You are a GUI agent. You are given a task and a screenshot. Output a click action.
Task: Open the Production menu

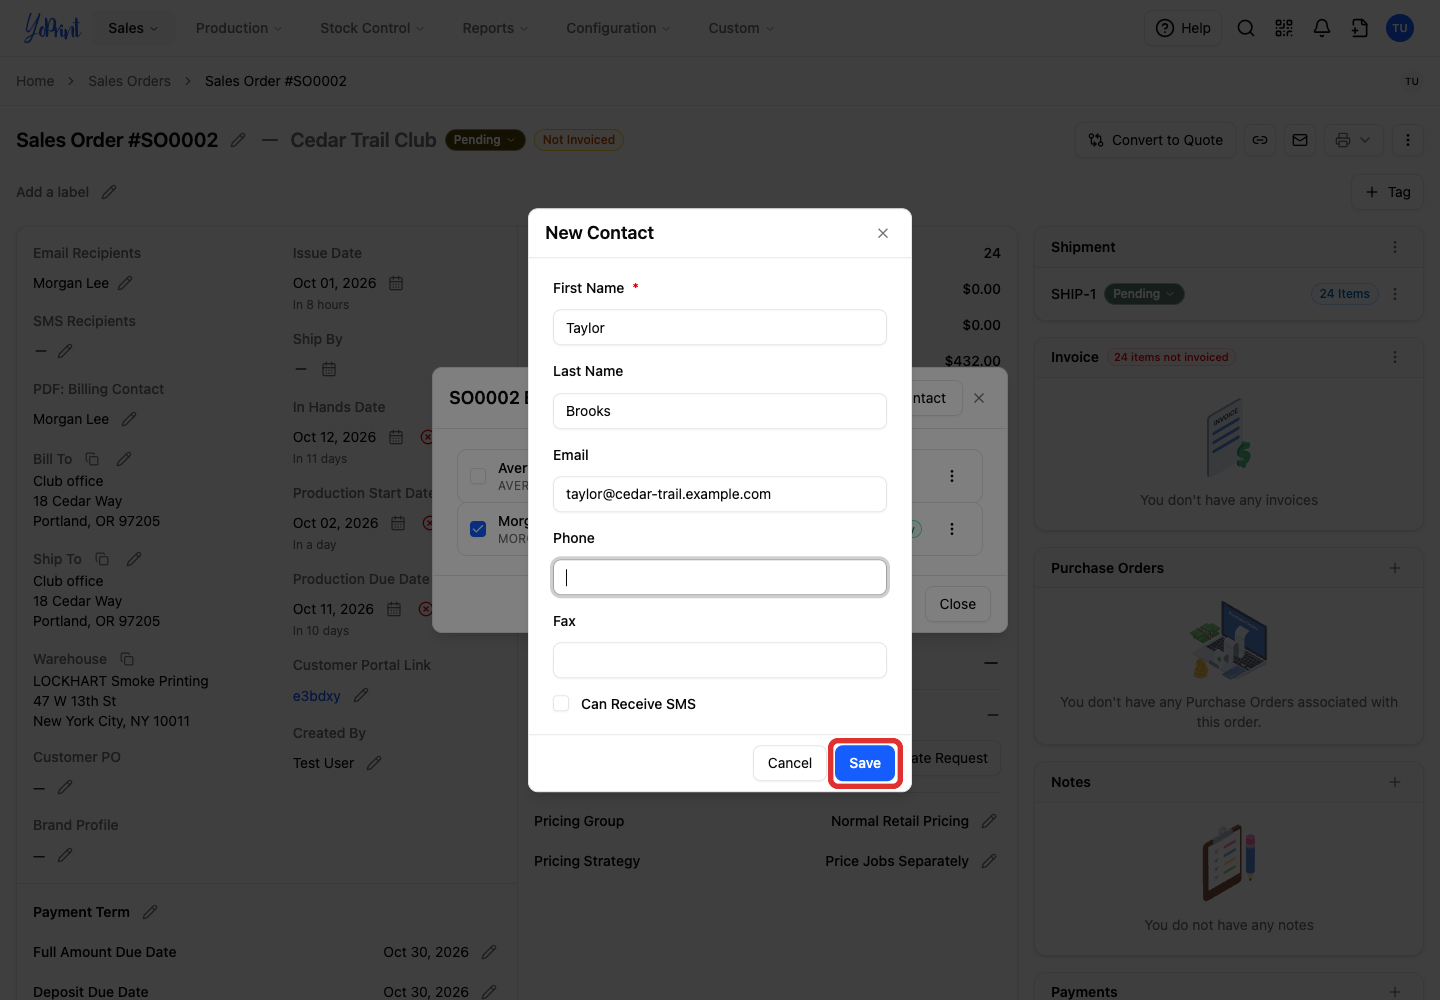tap(239, 28)
